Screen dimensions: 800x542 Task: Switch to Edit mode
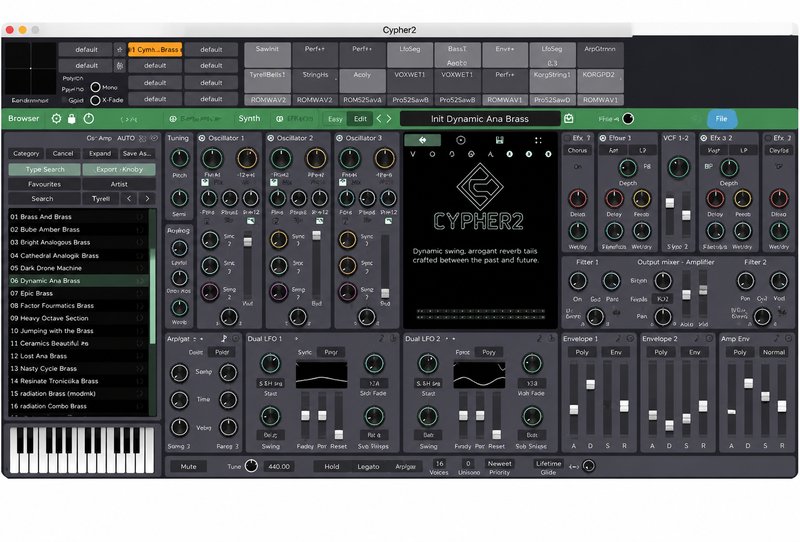360,119
